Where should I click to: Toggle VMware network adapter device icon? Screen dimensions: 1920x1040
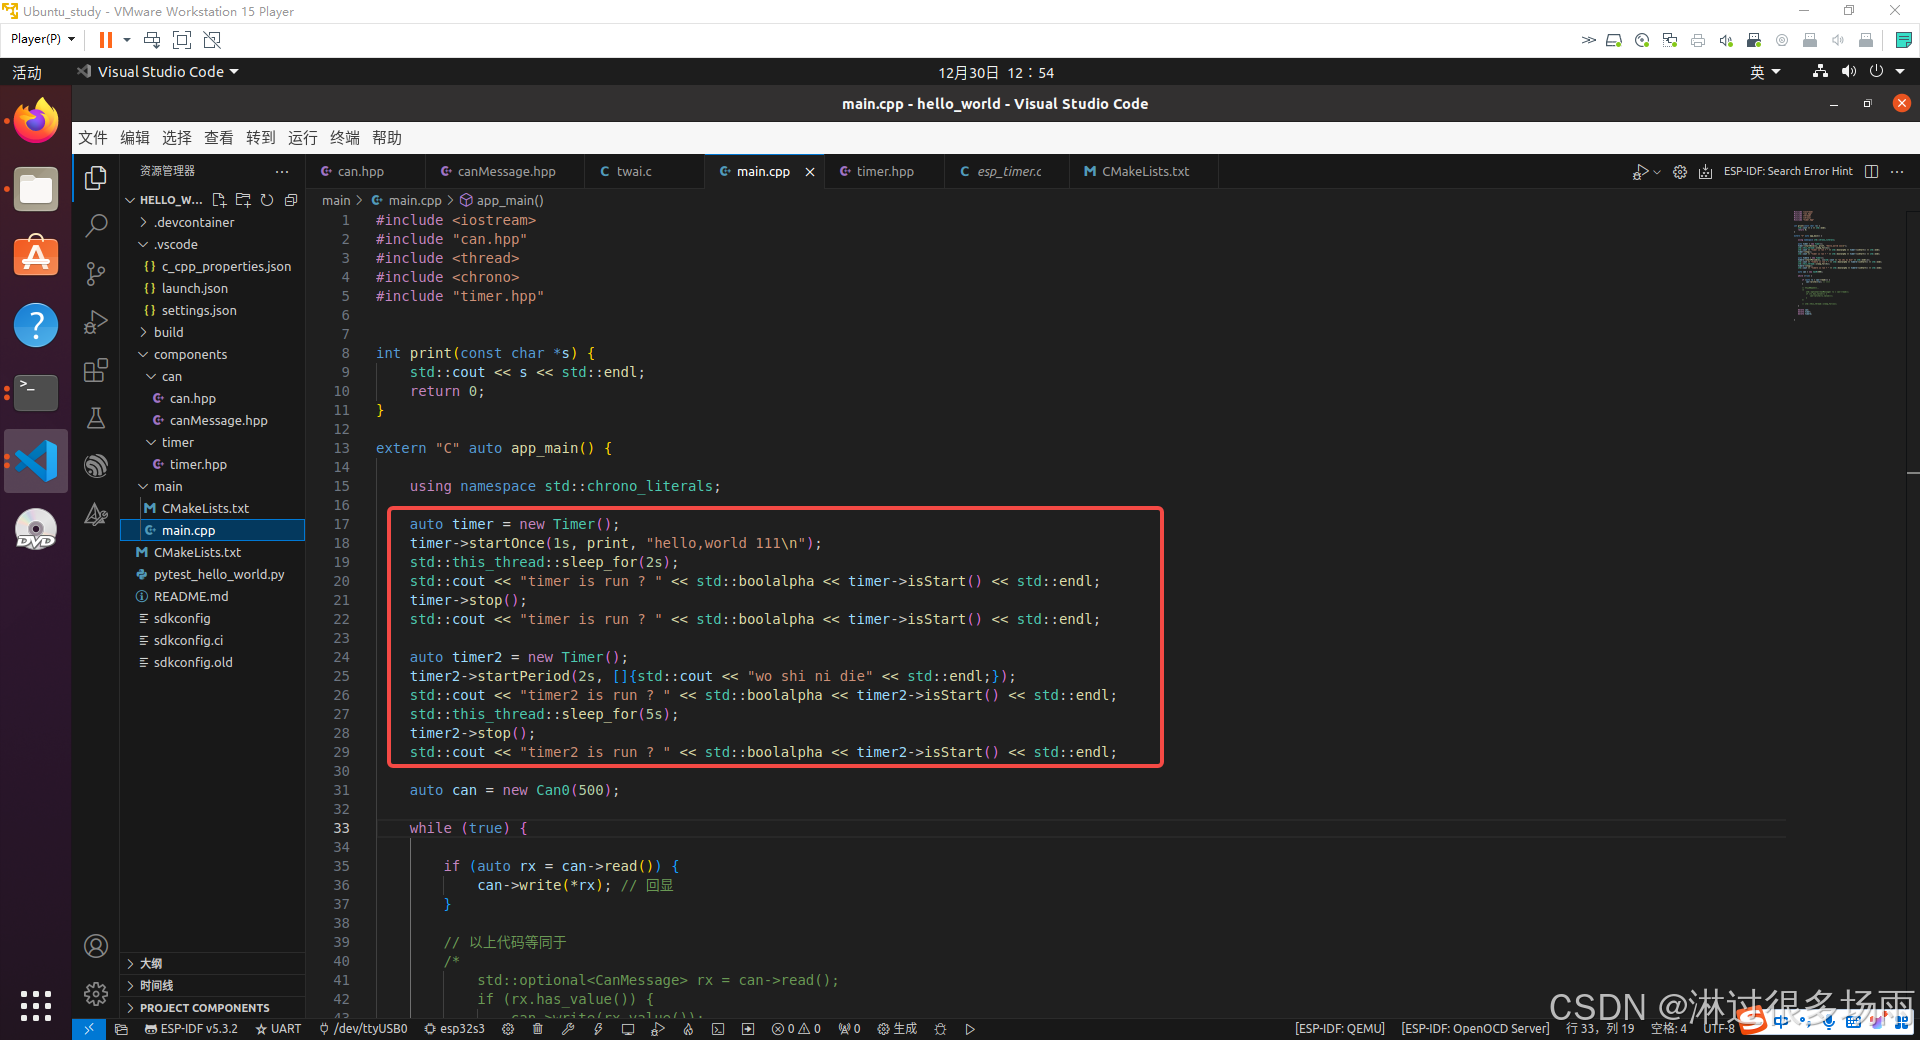[1670, 40]
